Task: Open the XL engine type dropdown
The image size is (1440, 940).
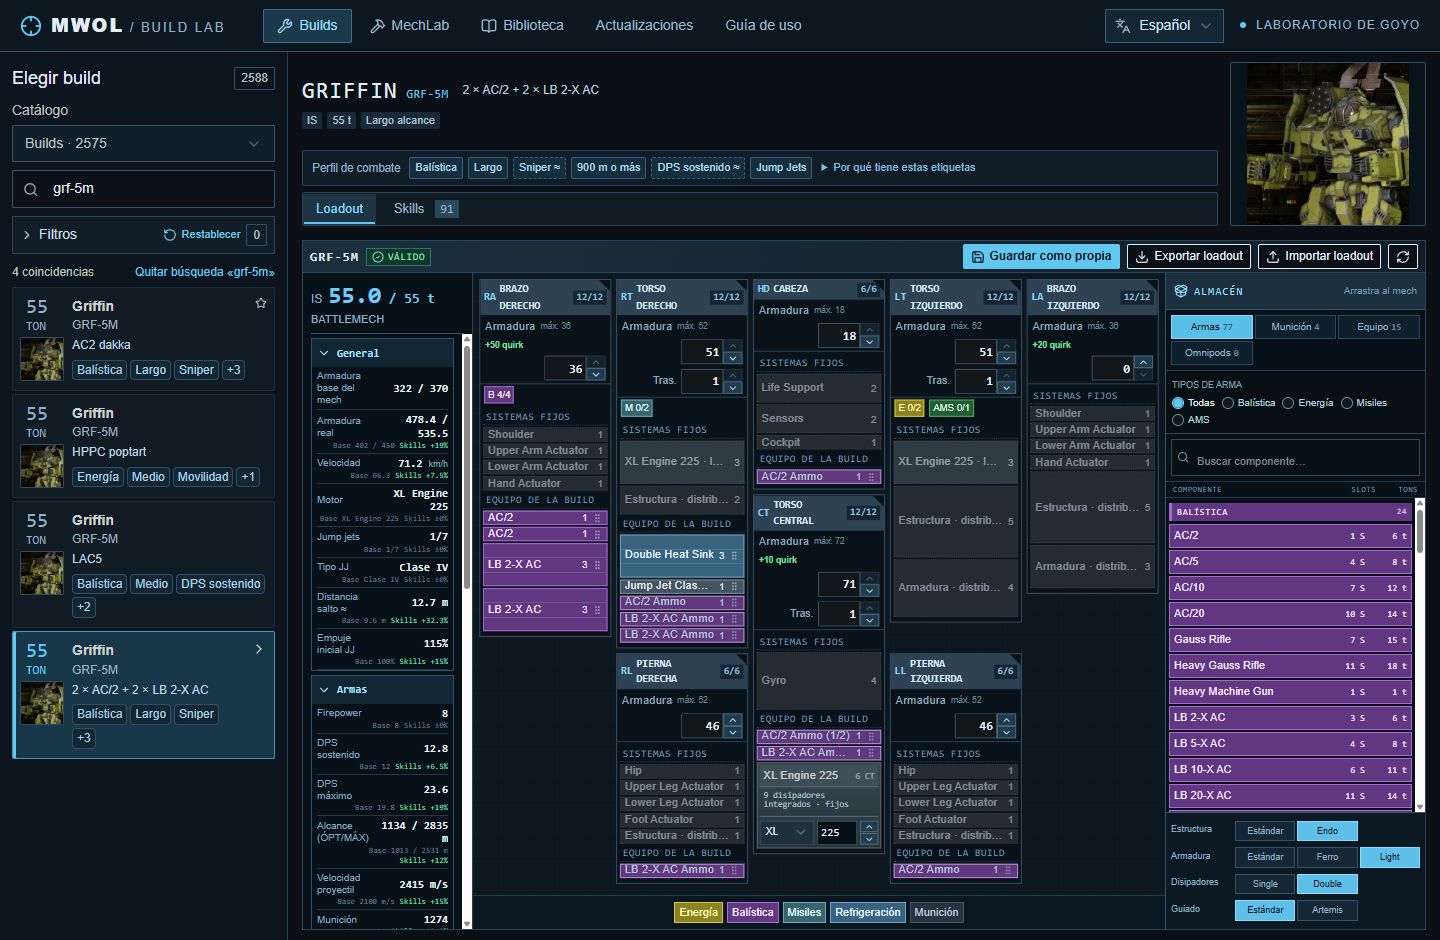Action: 786,832
